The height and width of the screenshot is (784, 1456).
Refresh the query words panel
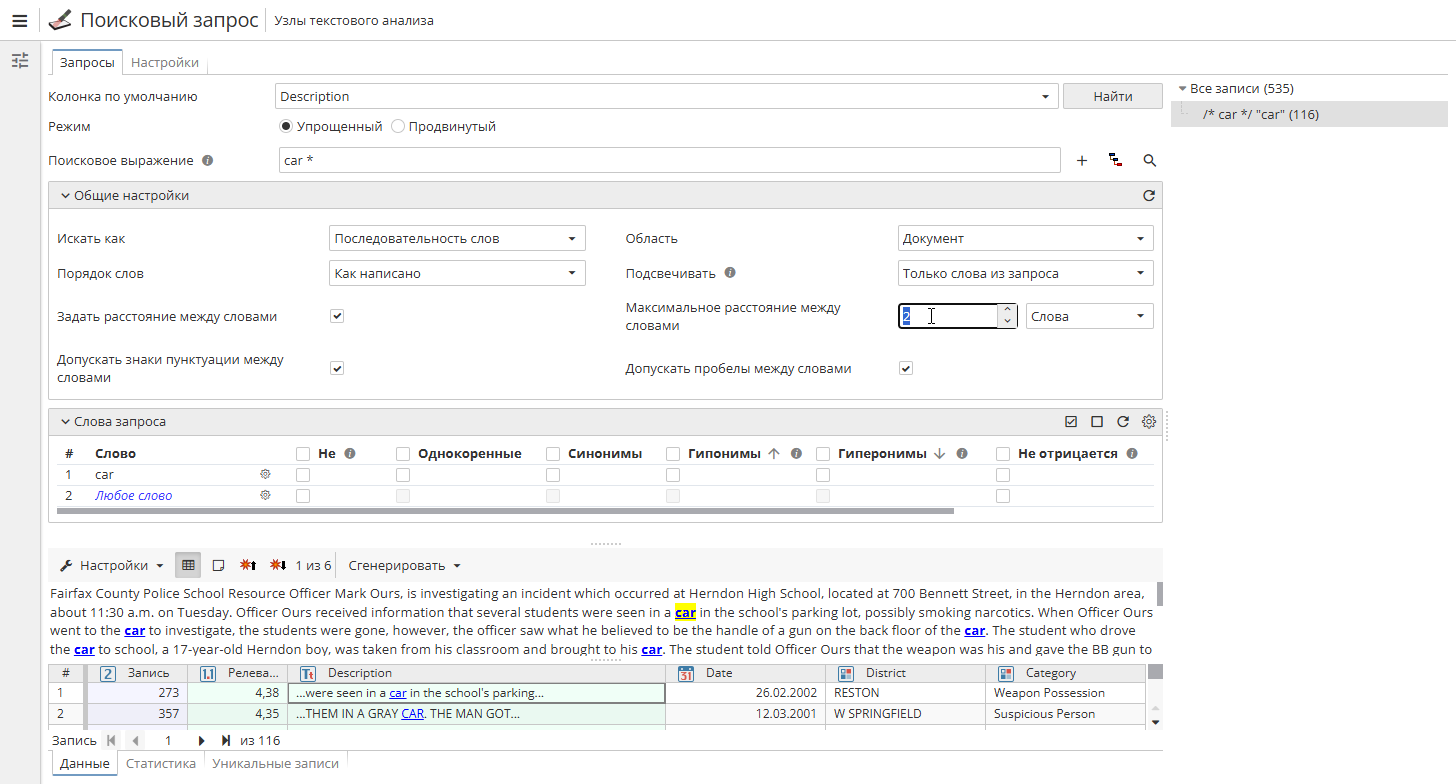click(1123, 422)
